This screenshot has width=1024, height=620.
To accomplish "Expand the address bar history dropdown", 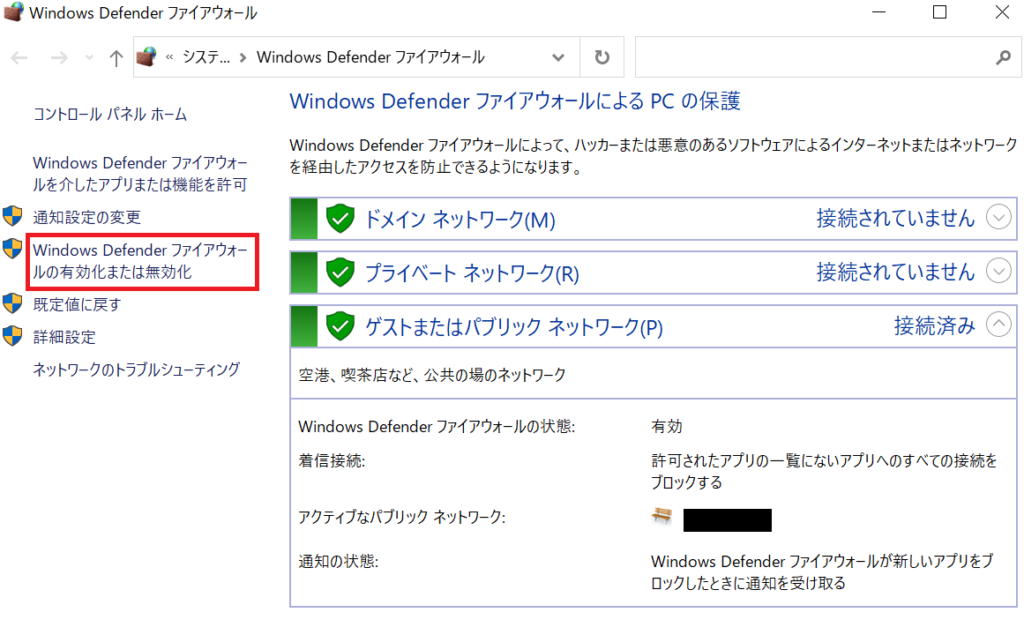I will point(558,57).
